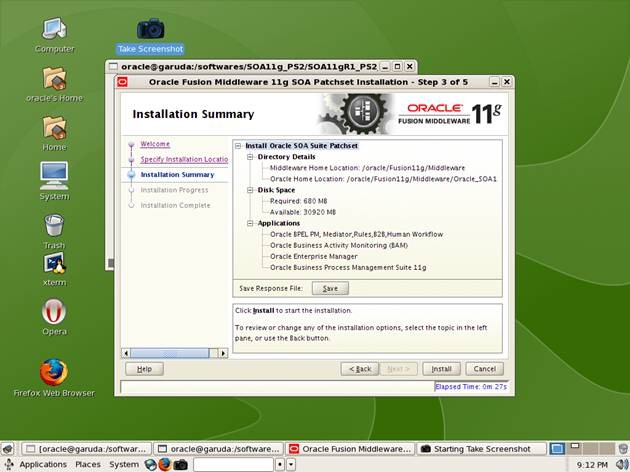This screenshot has width=630, height=472.
Task: Click the right arrow of the steps pane scrollbar
Action: (223, 353)
